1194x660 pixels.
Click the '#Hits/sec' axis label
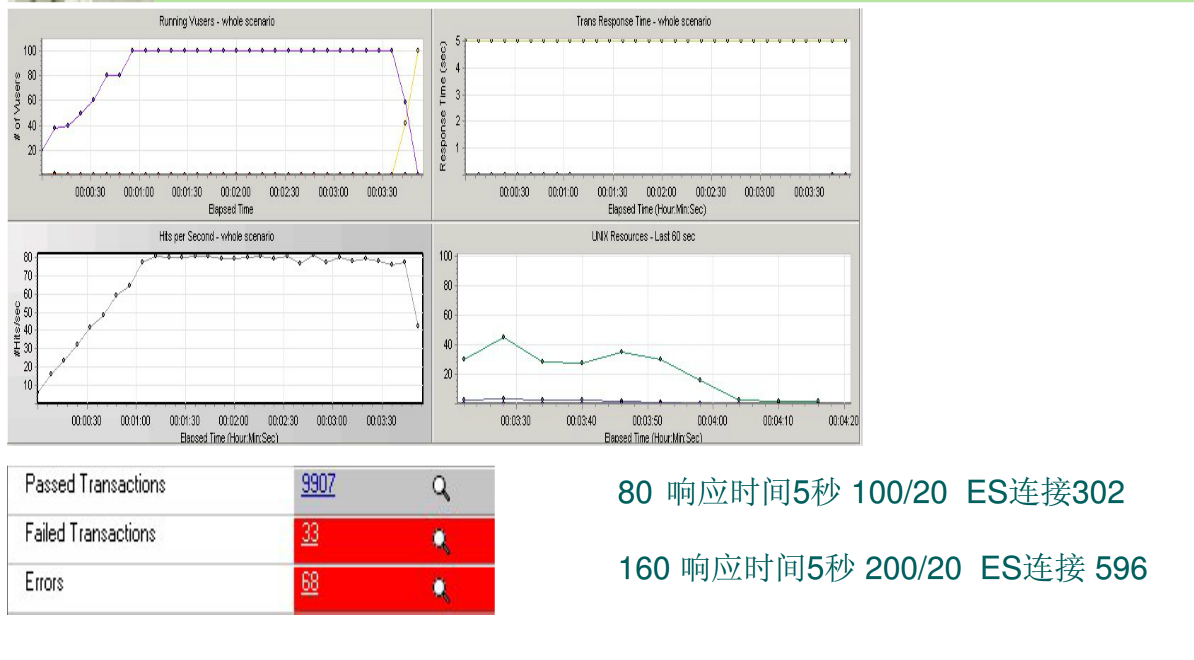tap(17, 329)
